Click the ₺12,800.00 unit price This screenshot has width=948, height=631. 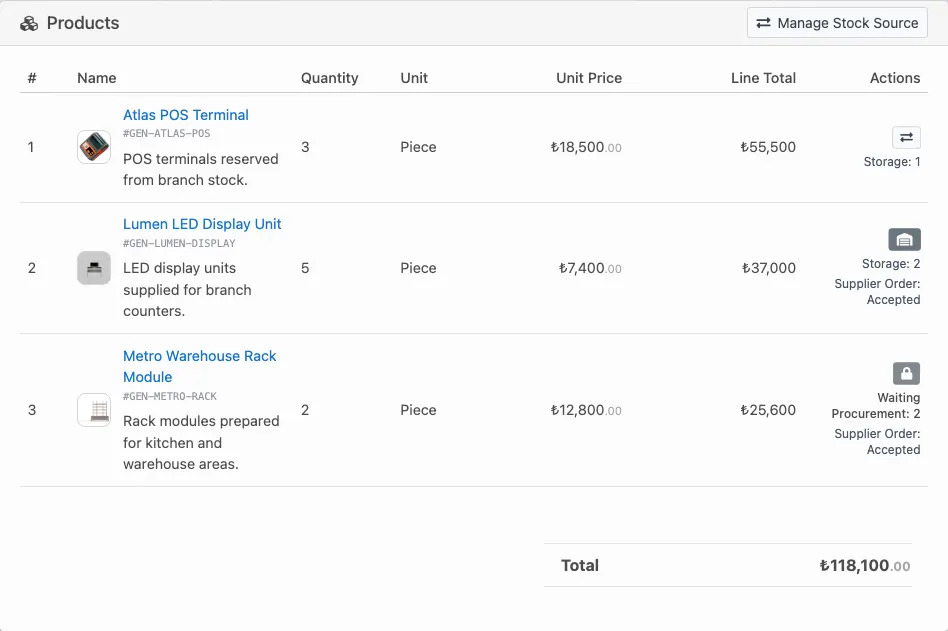tap(586, 410)
